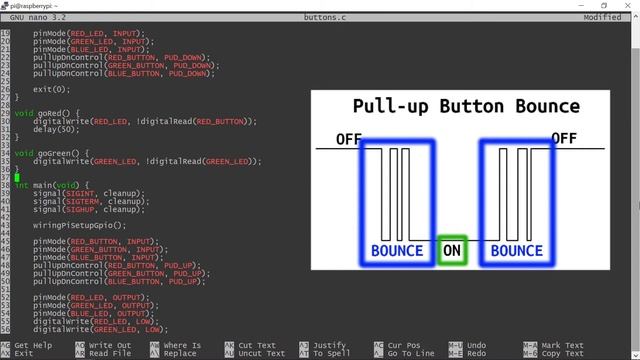640x360 pixels.
Task: Click the exit(0); line
Action: tap(52, 89)
